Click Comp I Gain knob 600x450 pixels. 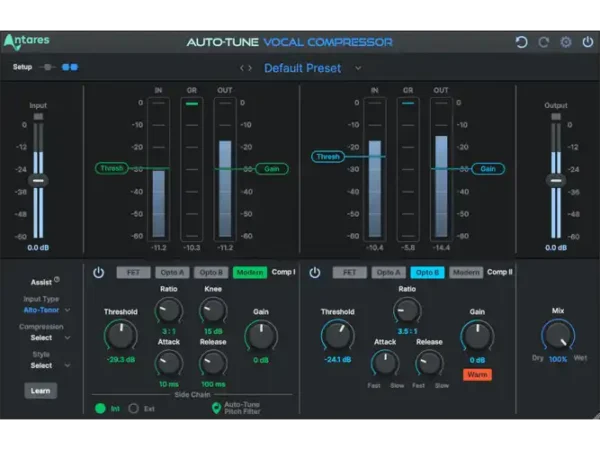pos(261,336)
